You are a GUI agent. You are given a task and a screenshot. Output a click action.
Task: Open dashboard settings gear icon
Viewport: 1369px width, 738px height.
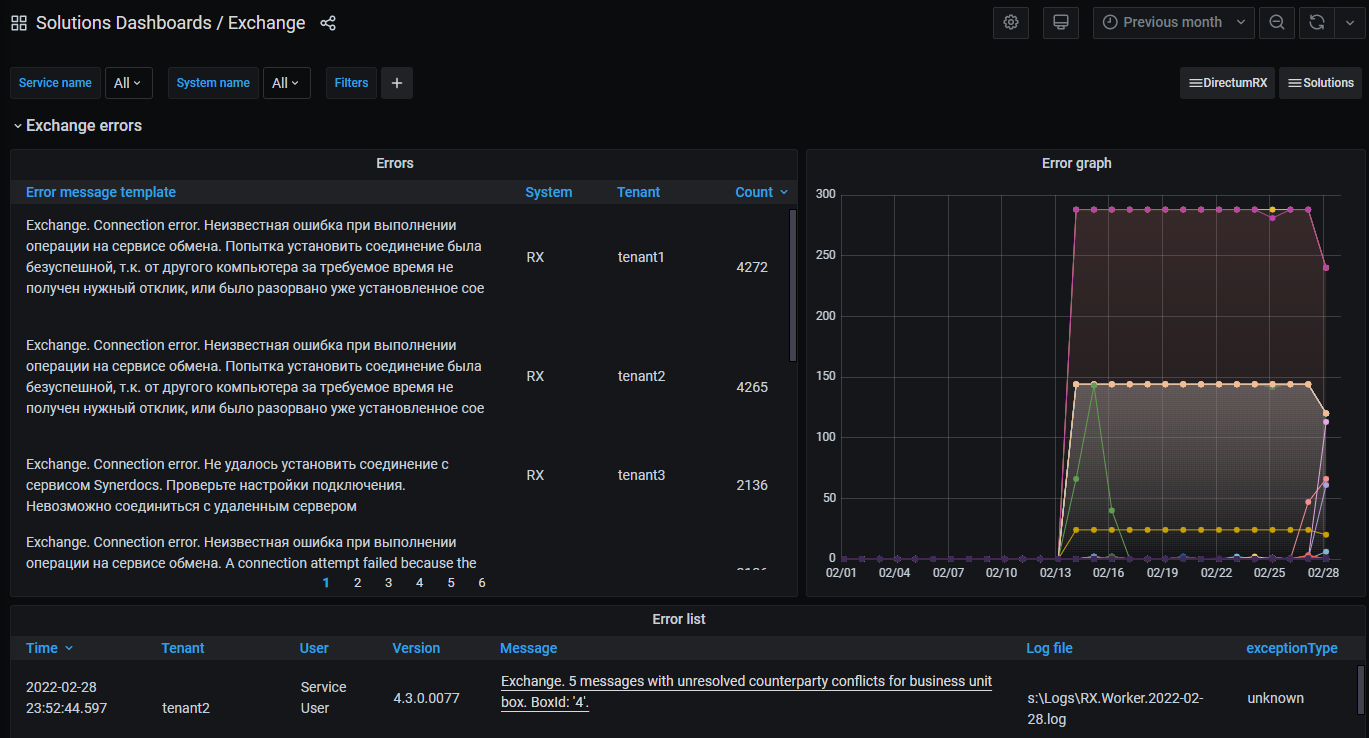tap(1010, 22)
